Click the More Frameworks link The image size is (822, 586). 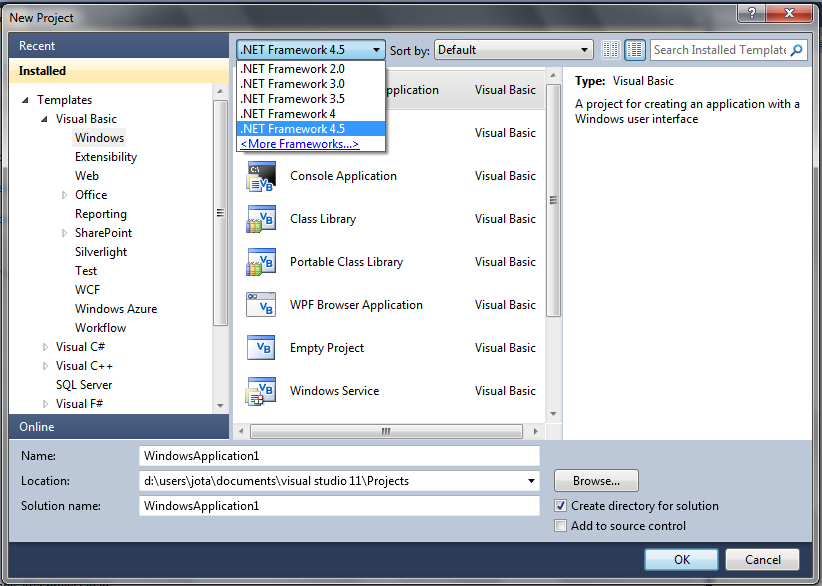300,144
